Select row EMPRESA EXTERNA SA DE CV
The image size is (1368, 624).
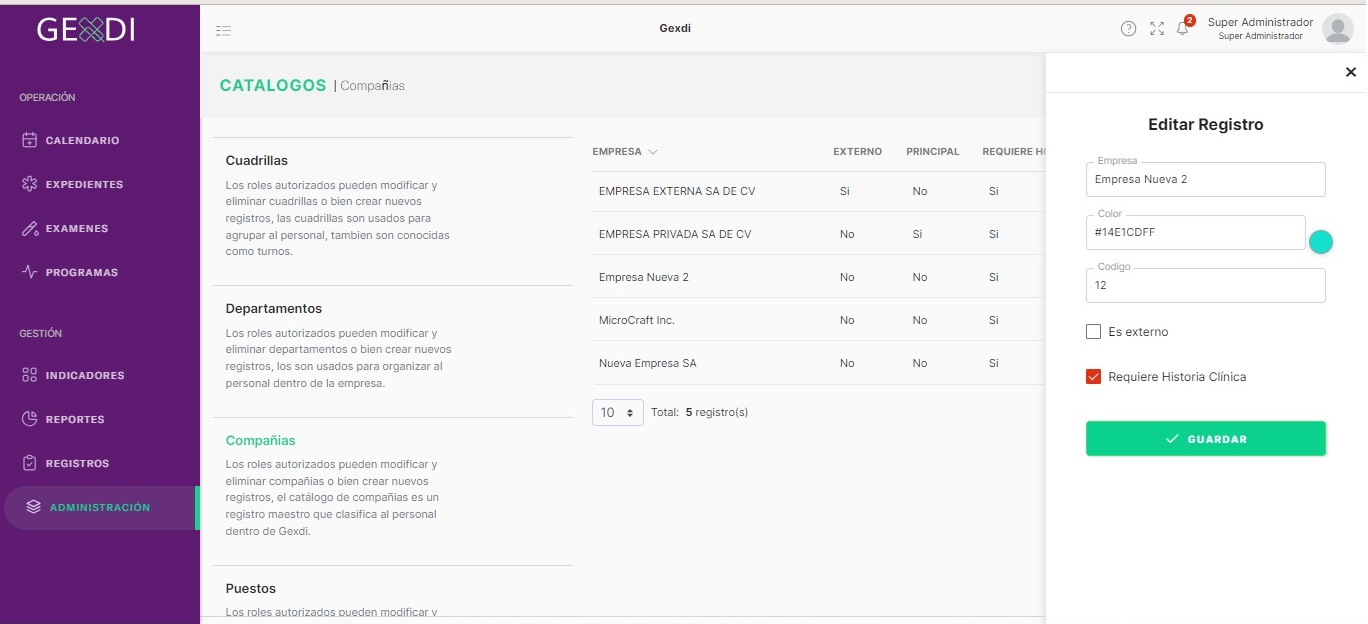tap(818, 191)
